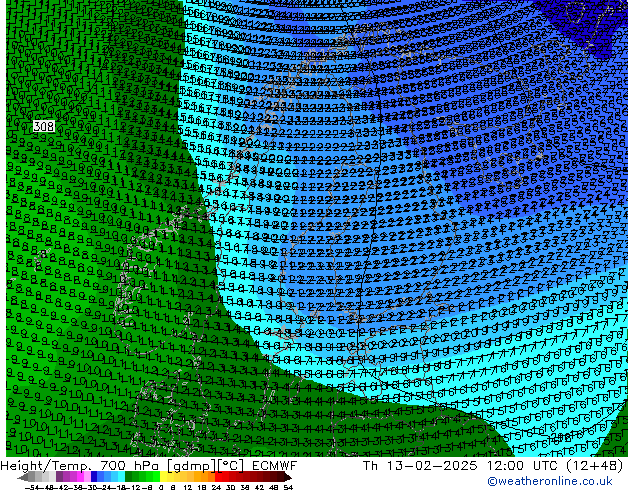The width and height of the screenshot is (634, 490).
Task: Click the 'Height/Temp. 700 hPa' map title
Action: [81, 466]
